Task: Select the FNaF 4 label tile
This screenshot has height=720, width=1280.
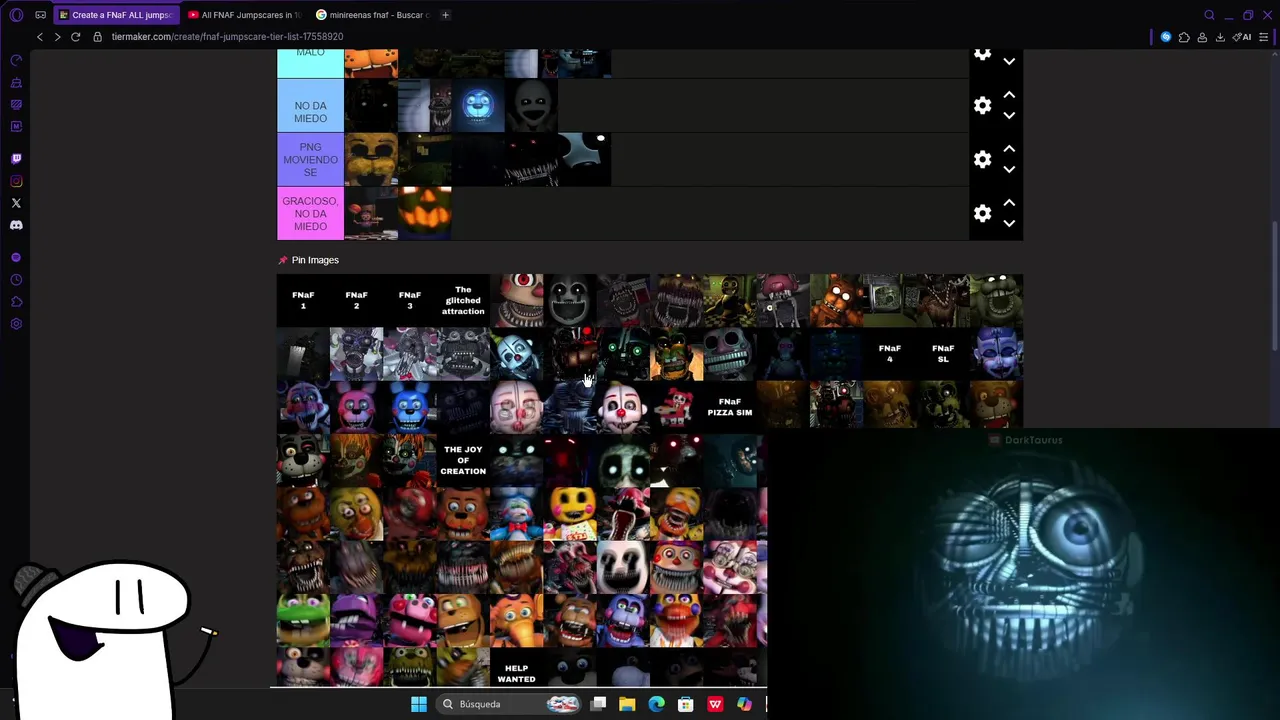Action: pyautogui.click(x=889, y=353)
